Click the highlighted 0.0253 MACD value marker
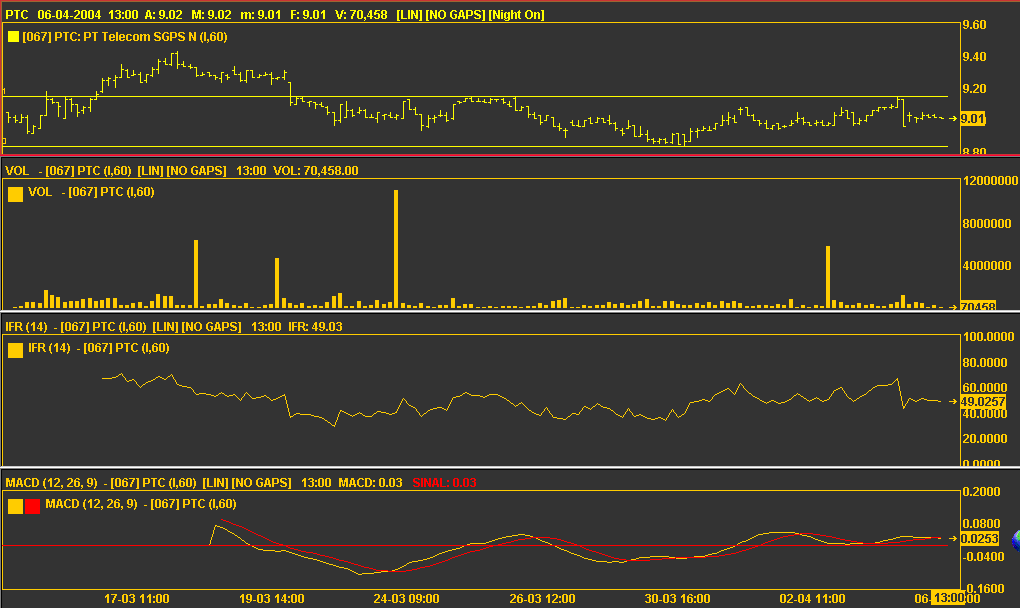 (x=980, y=538)
